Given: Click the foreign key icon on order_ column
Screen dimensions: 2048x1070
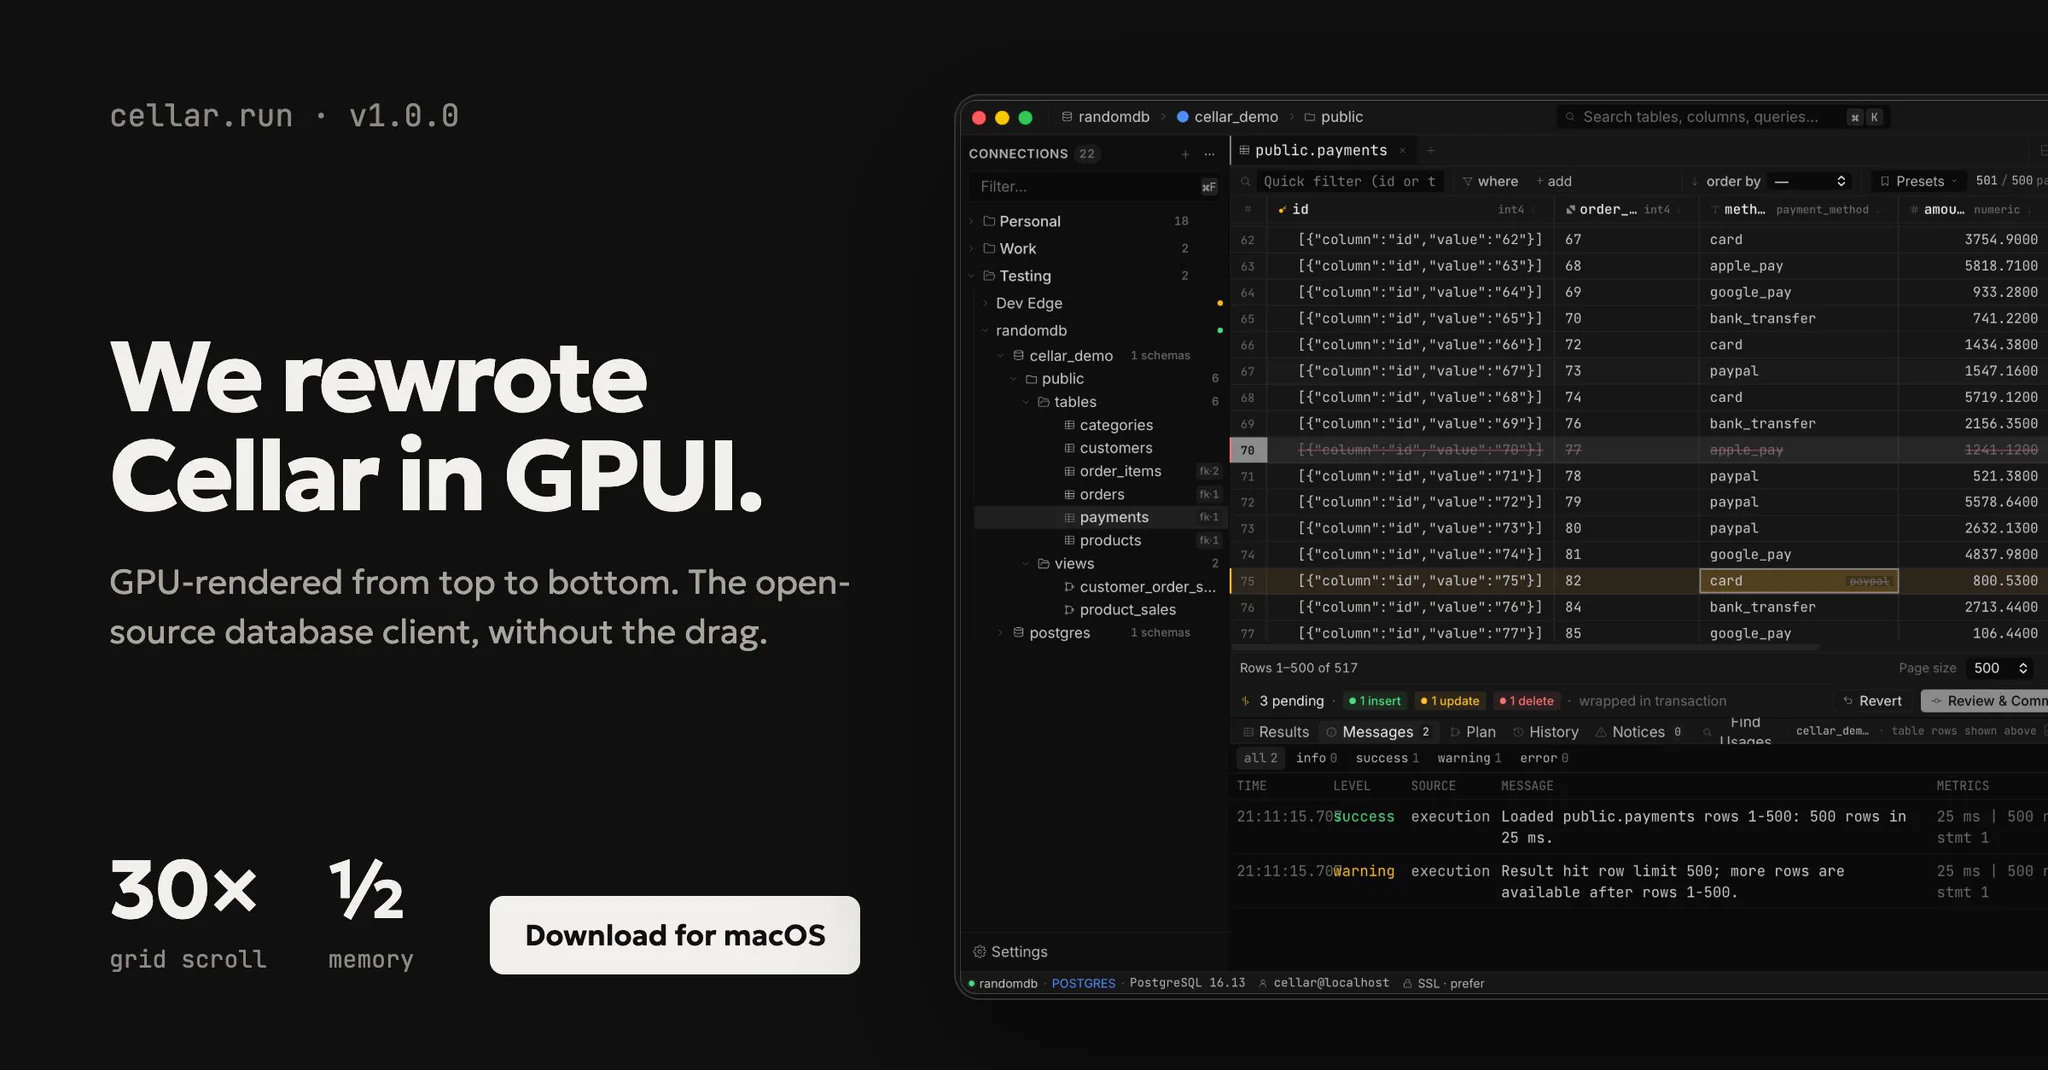Looking at the screenshot, I should (1570, 209).
